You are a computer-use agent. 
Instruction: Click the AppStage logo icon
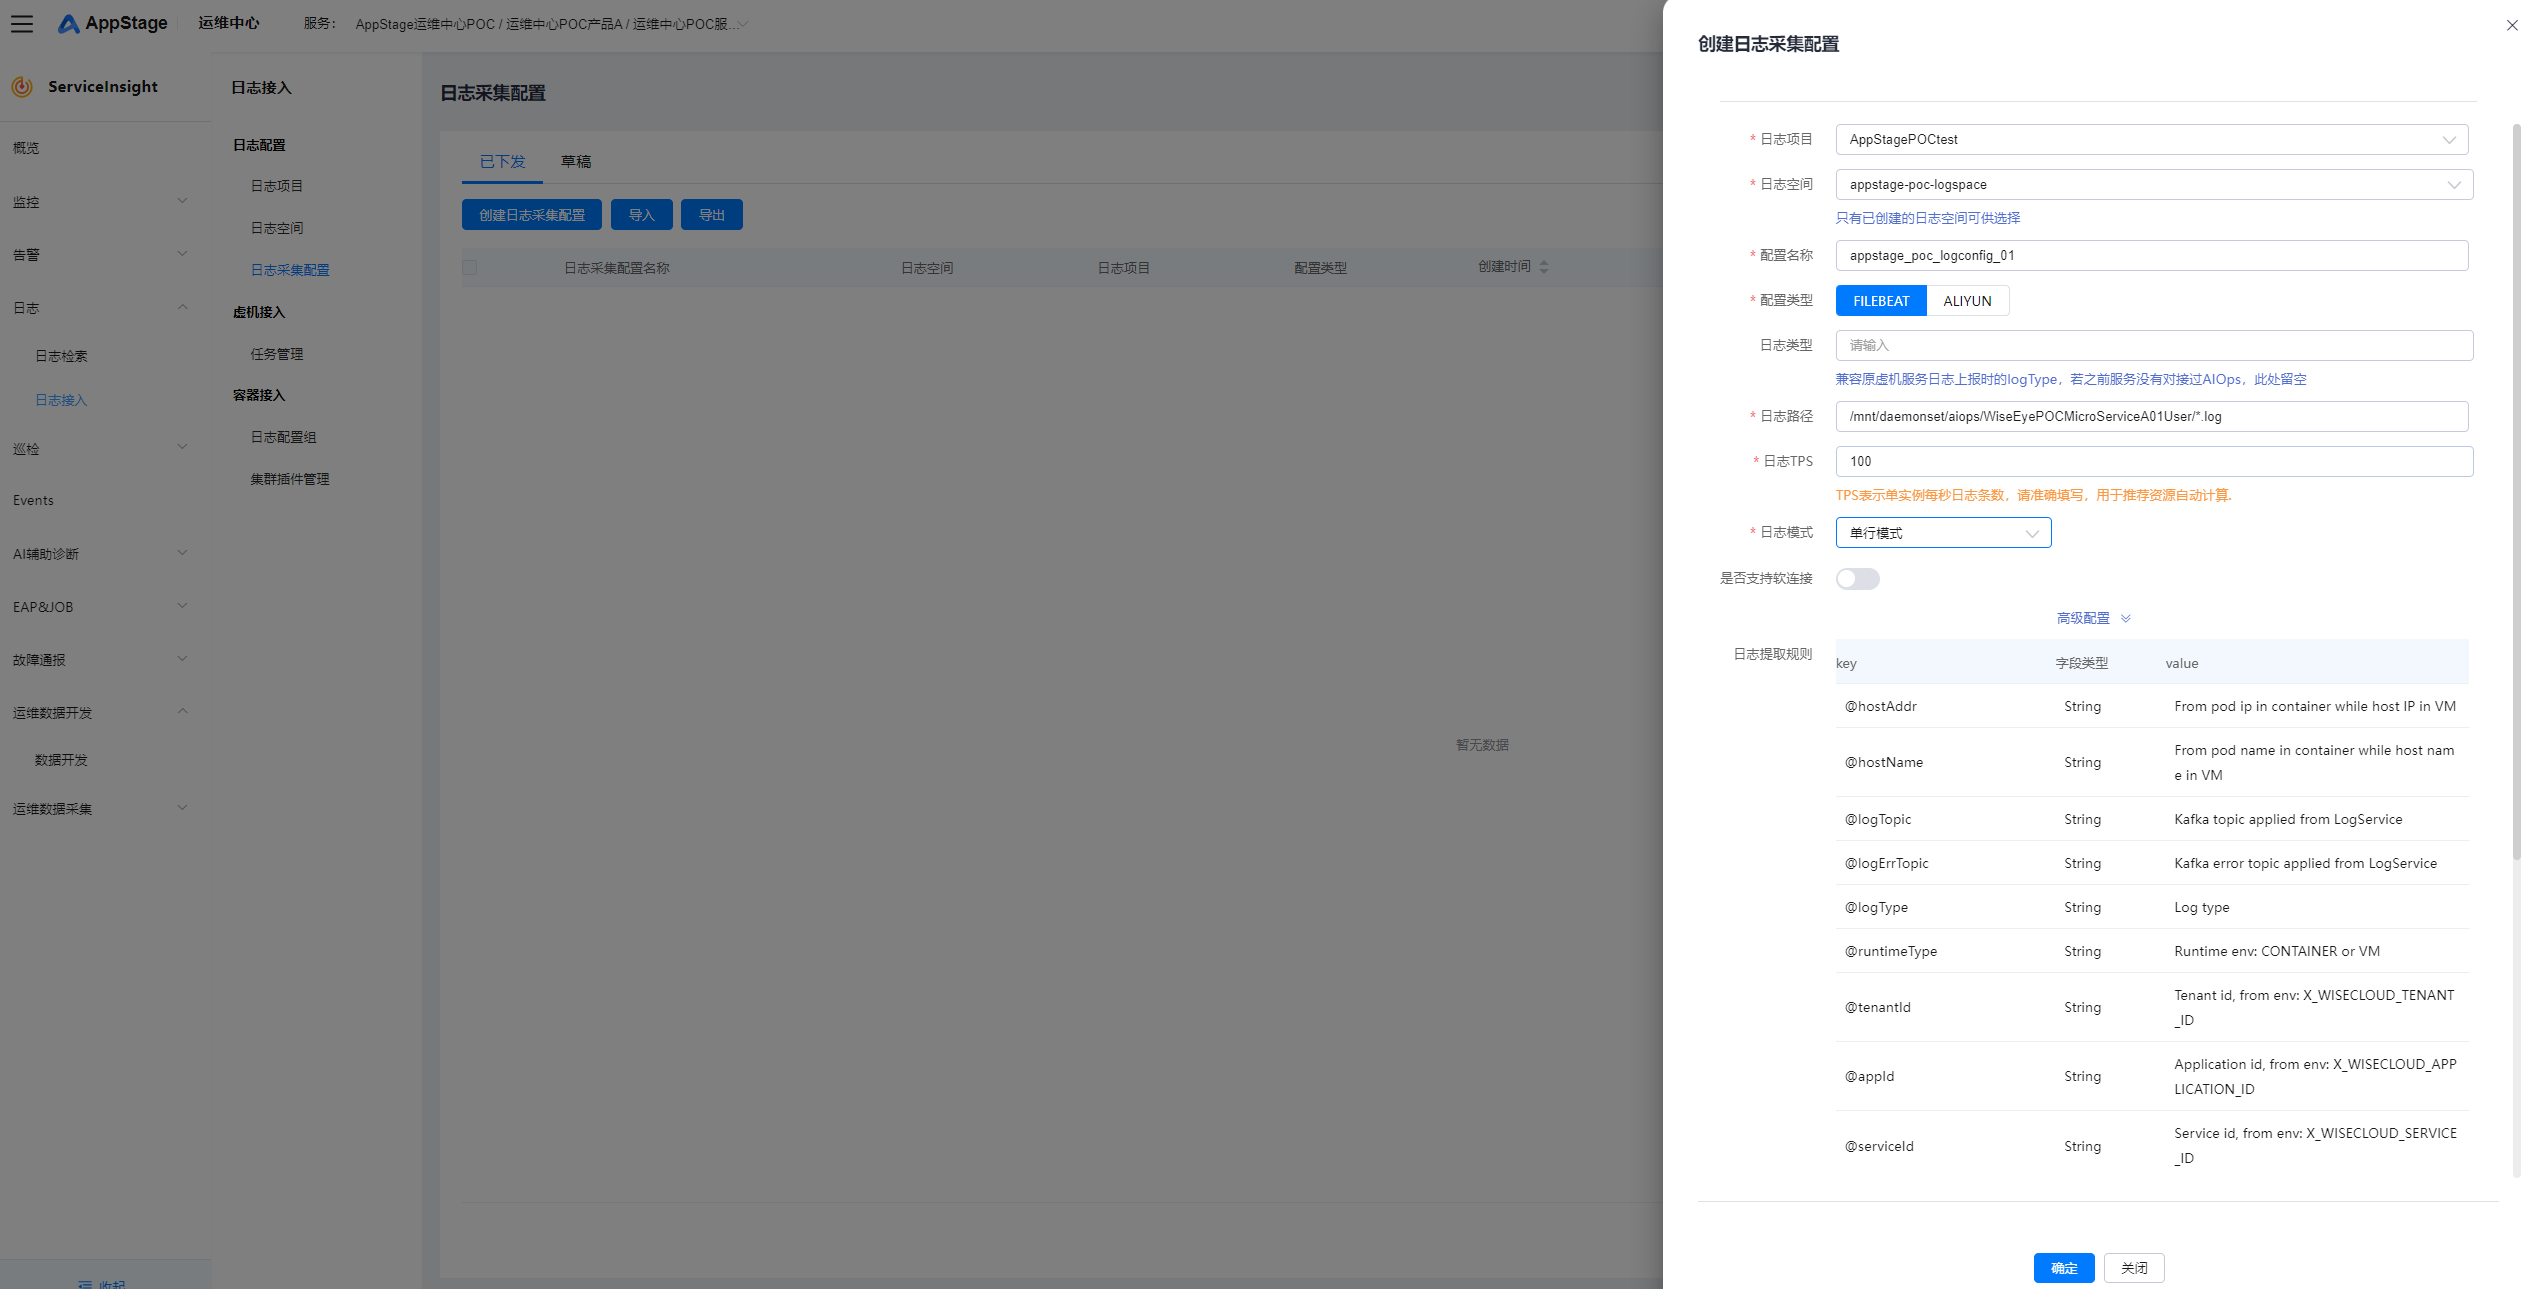(x=68, y=24)
